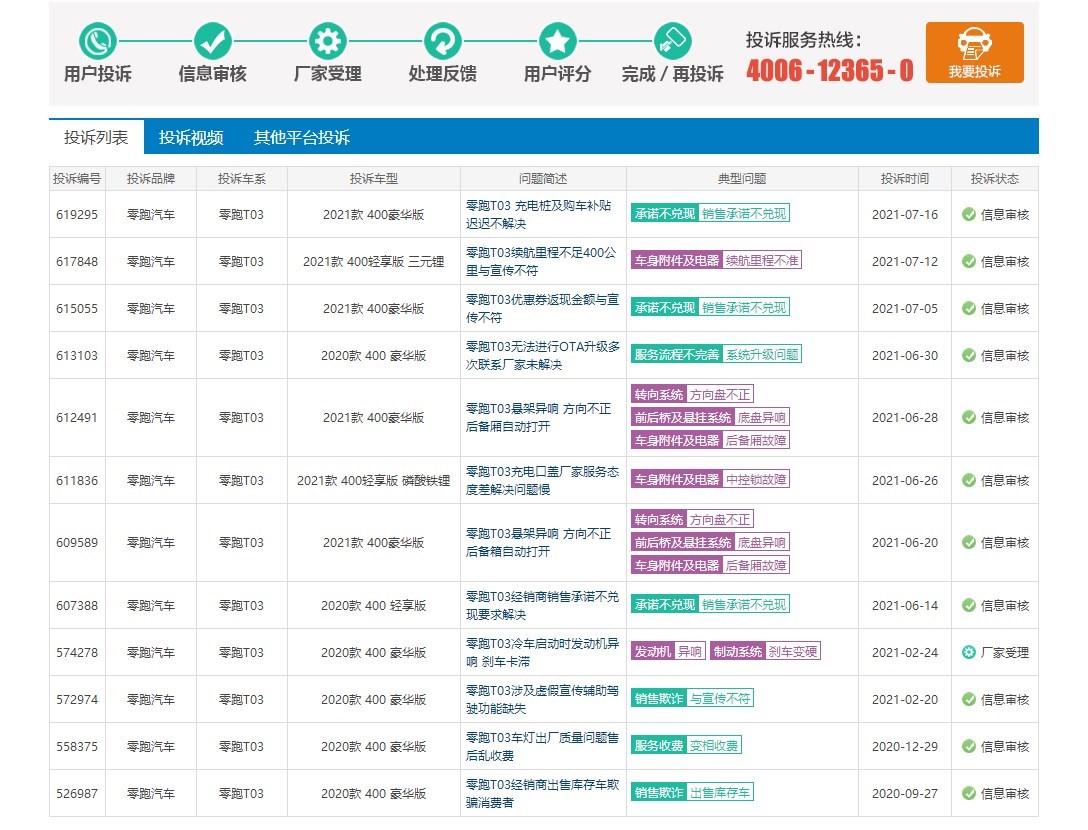Switch to the 投诉视频 tab
1088x830 pixels.
click(191, 137)
